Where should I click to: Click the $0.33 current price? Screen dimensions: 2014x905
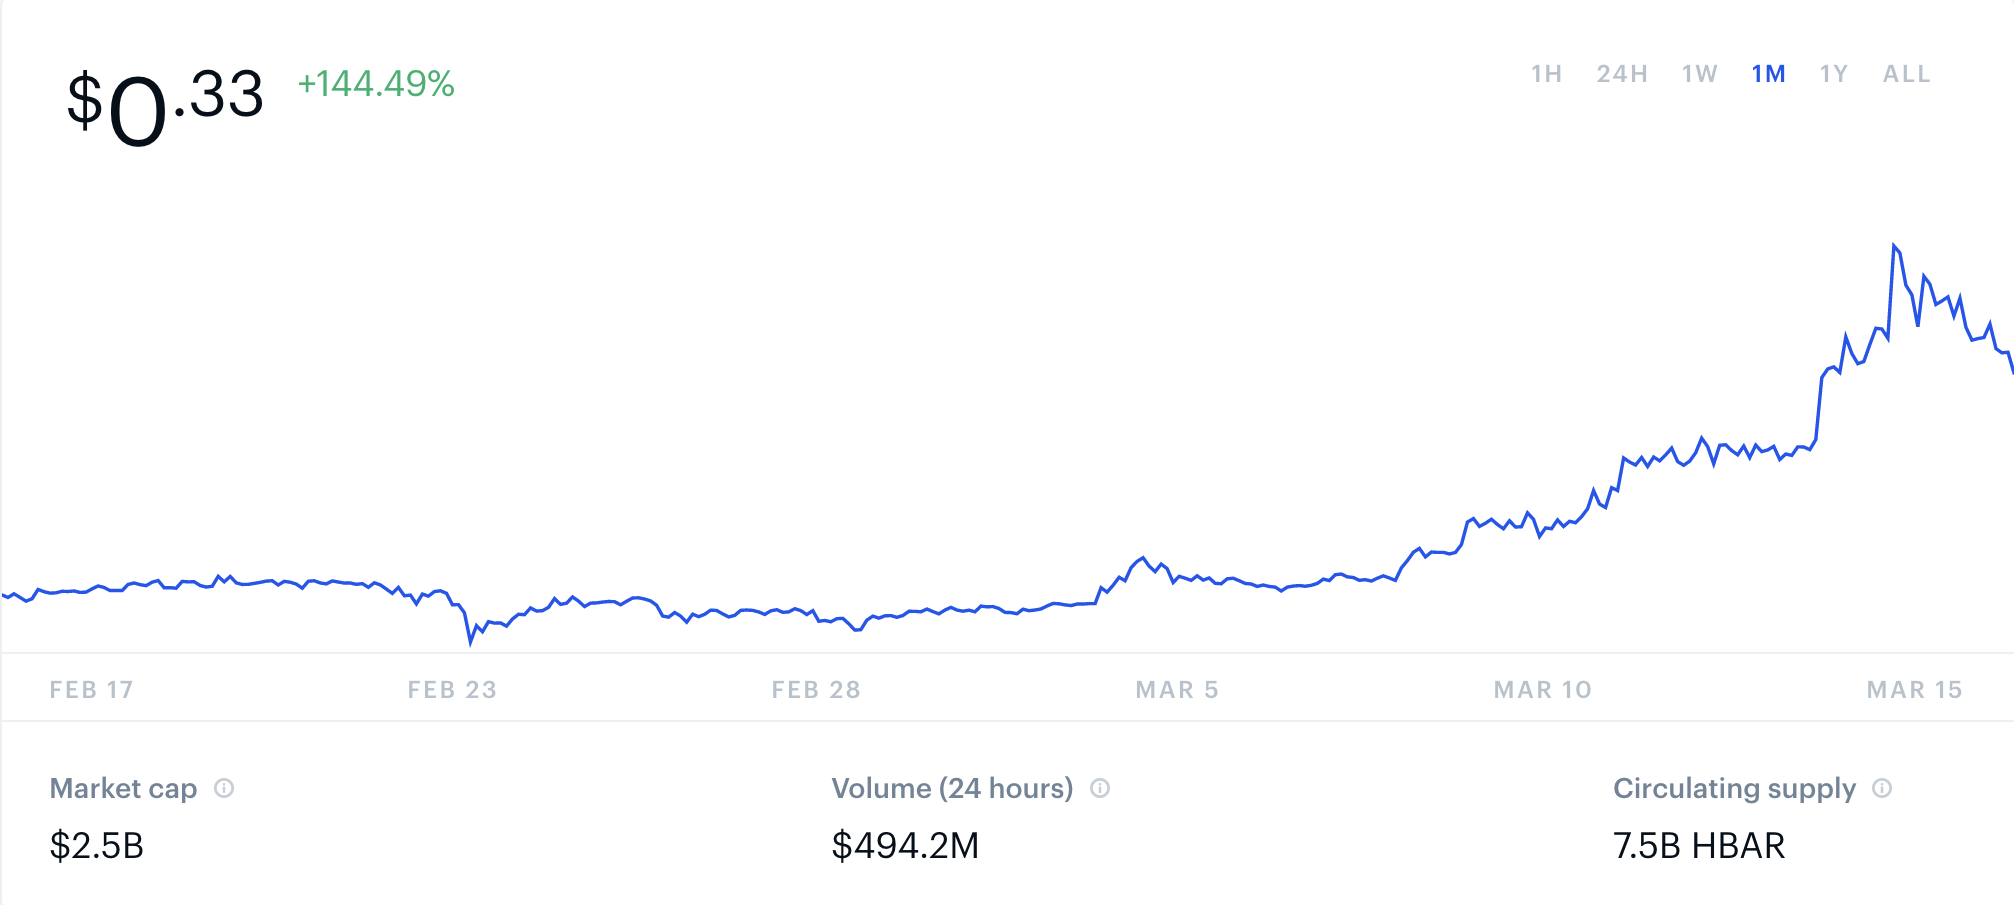165,105
